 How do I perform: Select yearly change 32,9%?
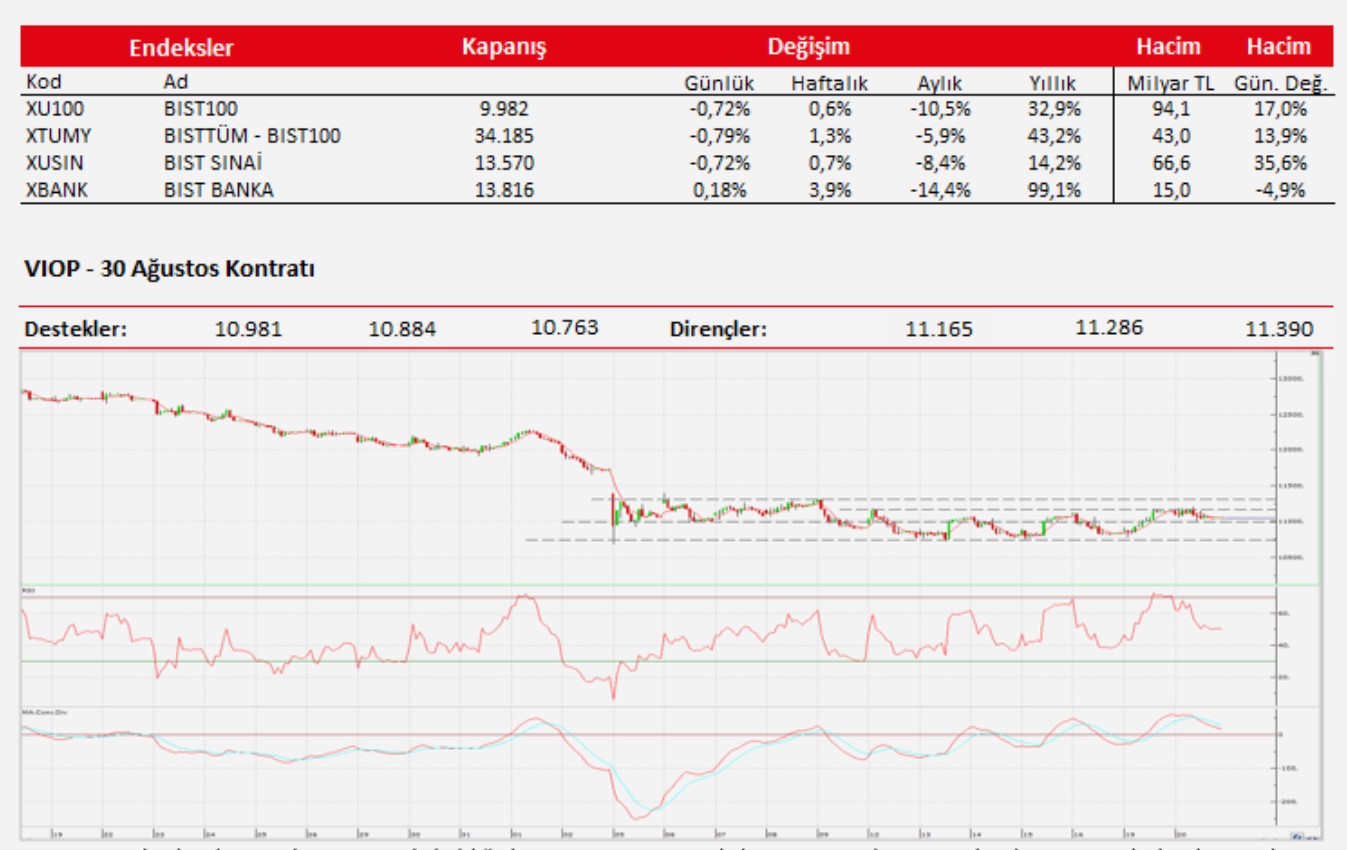click(1054, 109)
